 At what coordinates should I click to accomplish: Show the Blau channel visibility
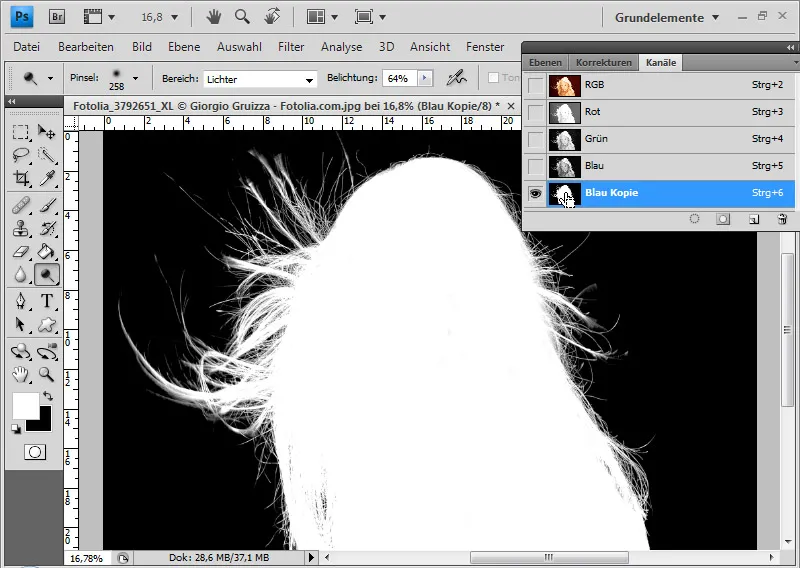[x=536, y=166]
